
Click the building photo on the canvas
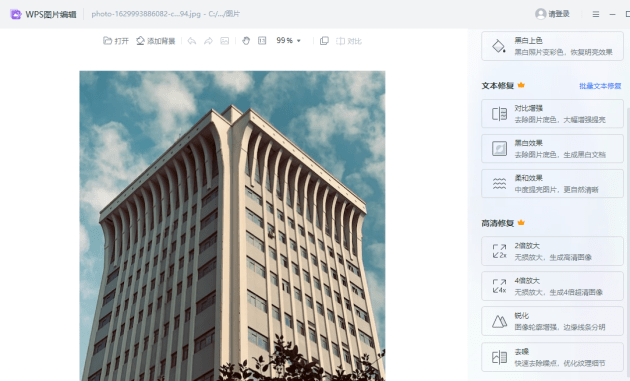pyautogui.click(x=232, y=226)
